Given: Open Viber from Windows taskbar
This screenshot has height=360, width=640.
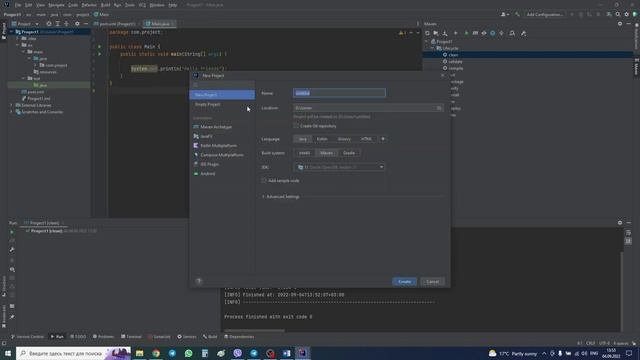Looking at the screenshot, I should pos(238,353).
